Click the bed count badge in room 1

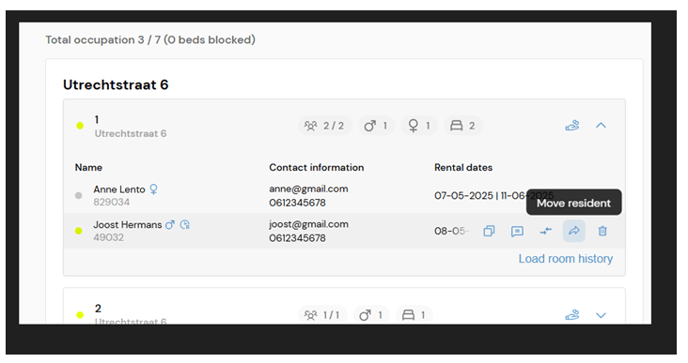(x=463, y=126)
